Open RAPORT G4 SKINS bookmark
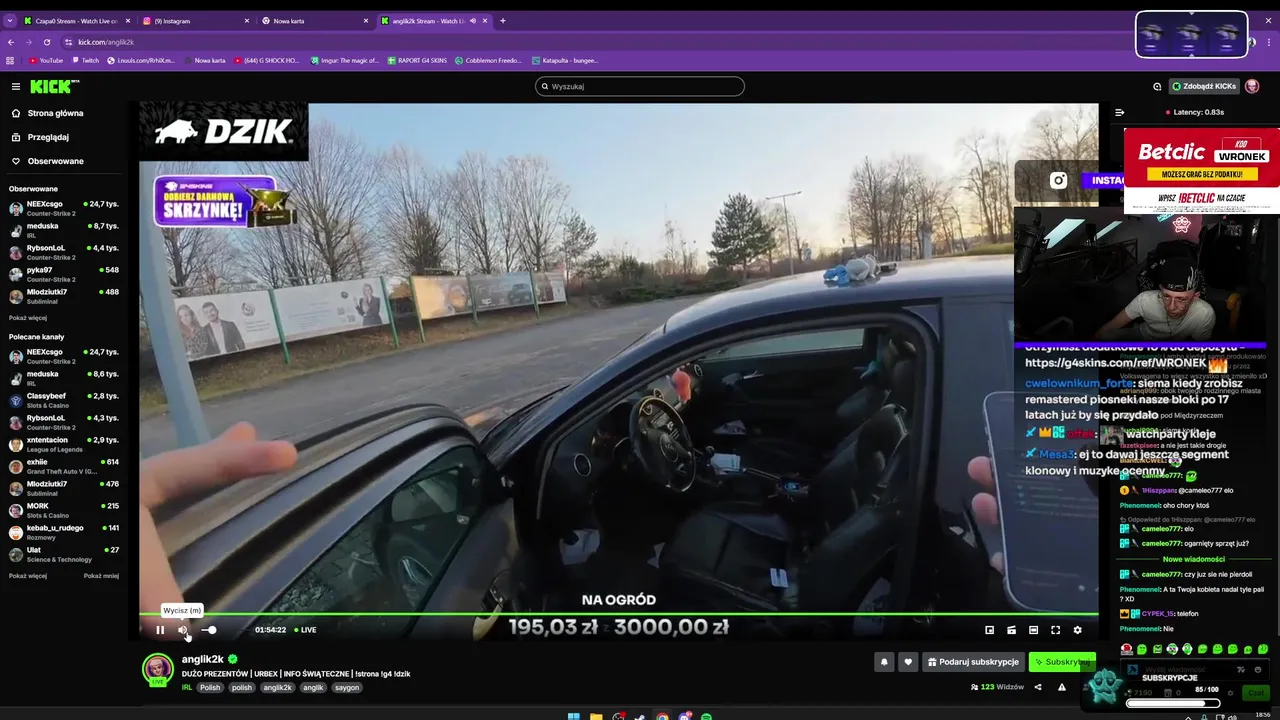 pyautogui.click(x=417, y=61)
